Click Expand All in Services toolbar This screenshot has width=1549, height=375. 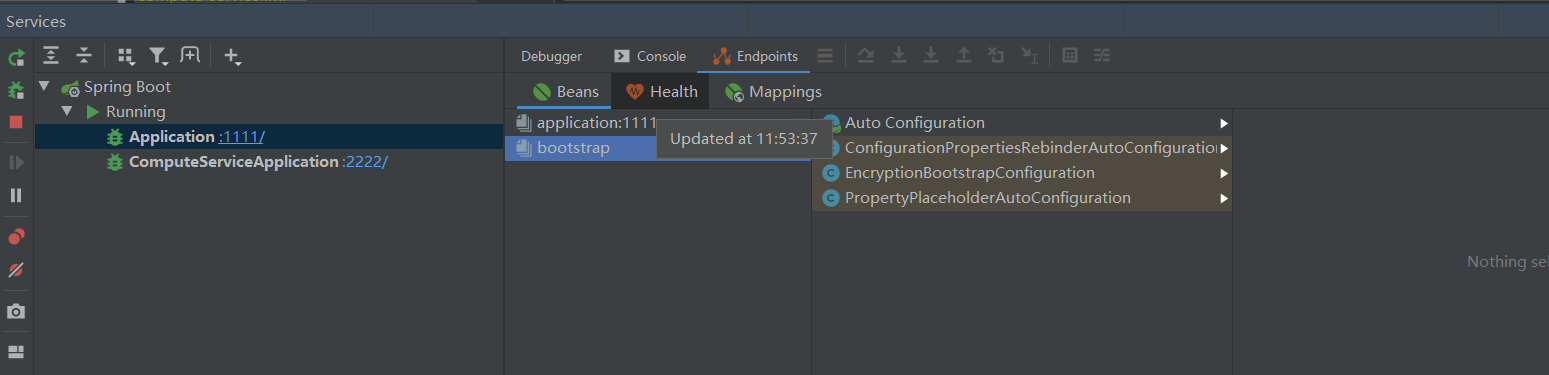51,56
